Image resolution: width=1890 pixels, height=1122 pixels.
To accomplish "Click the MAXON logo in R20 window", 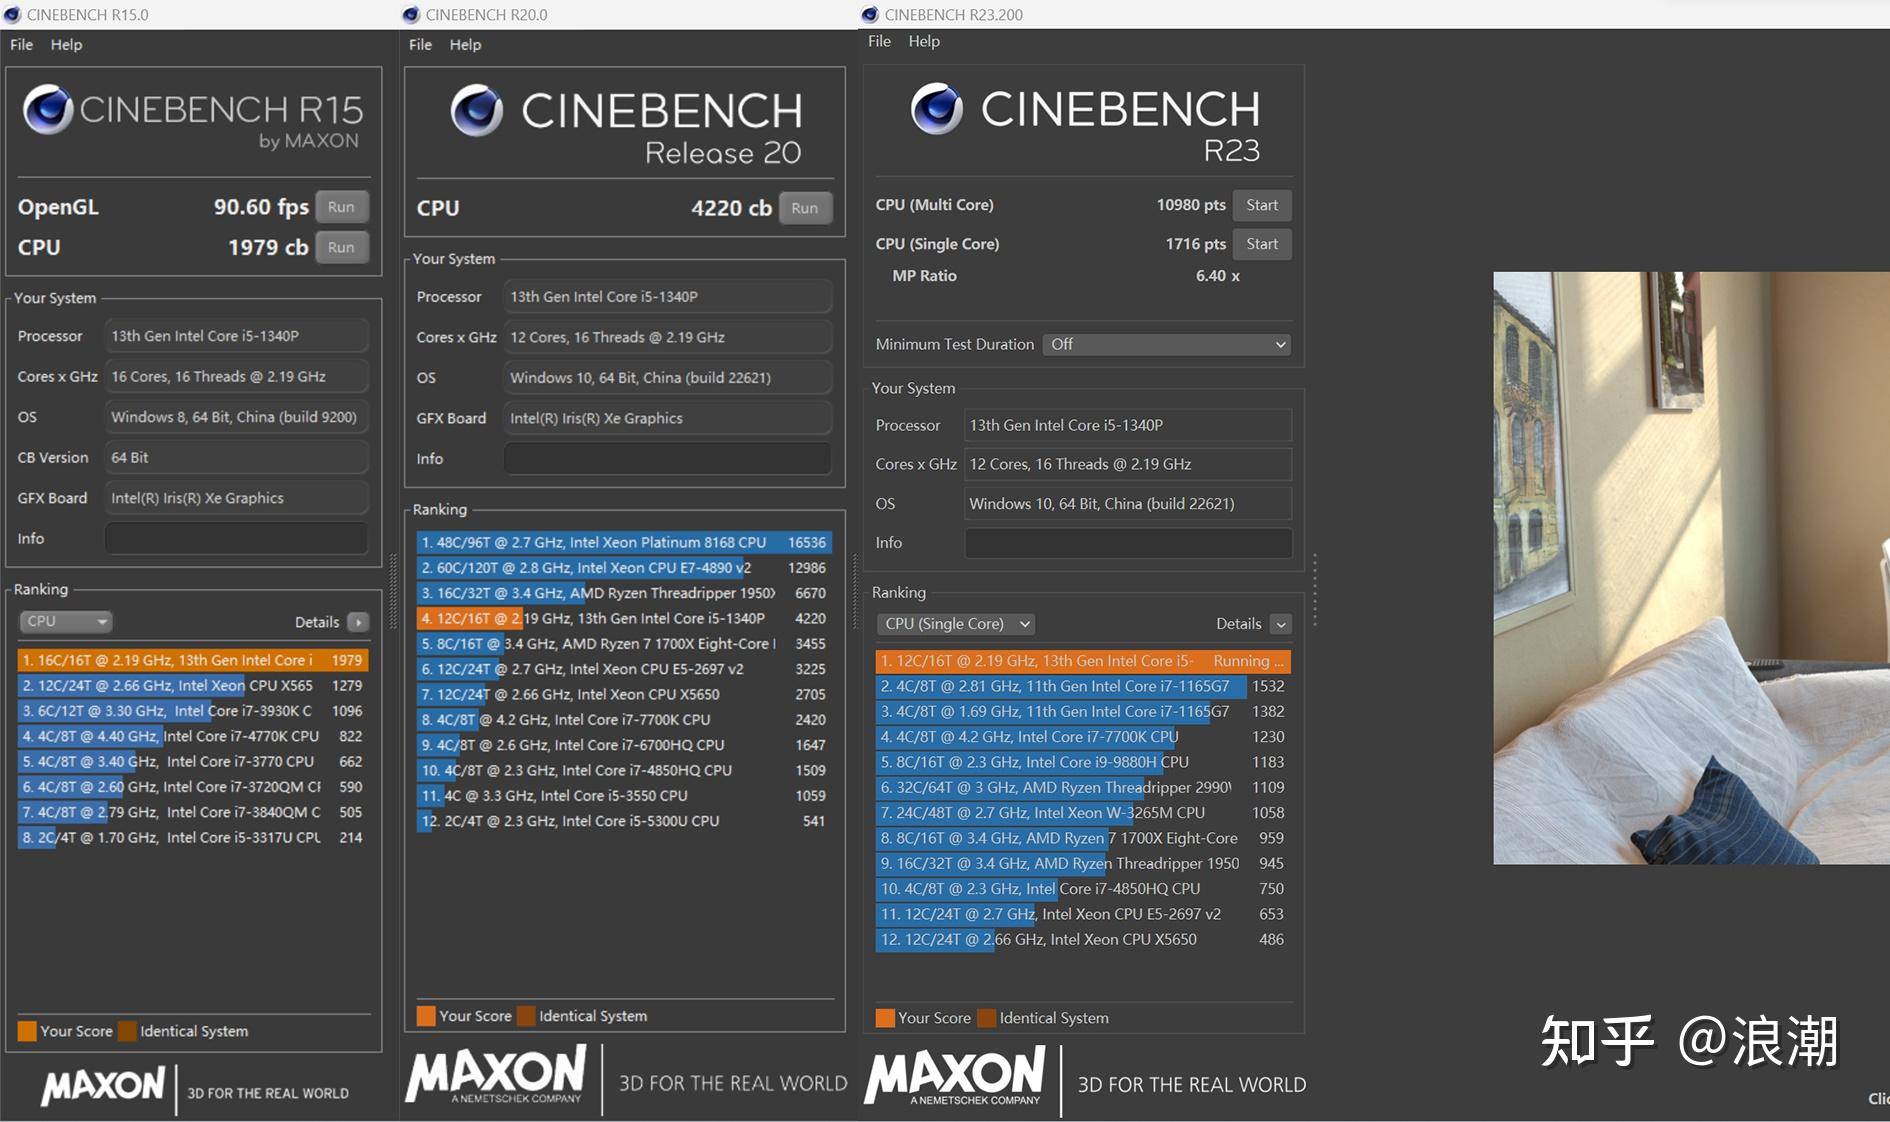I will (x=496, y=1075).
